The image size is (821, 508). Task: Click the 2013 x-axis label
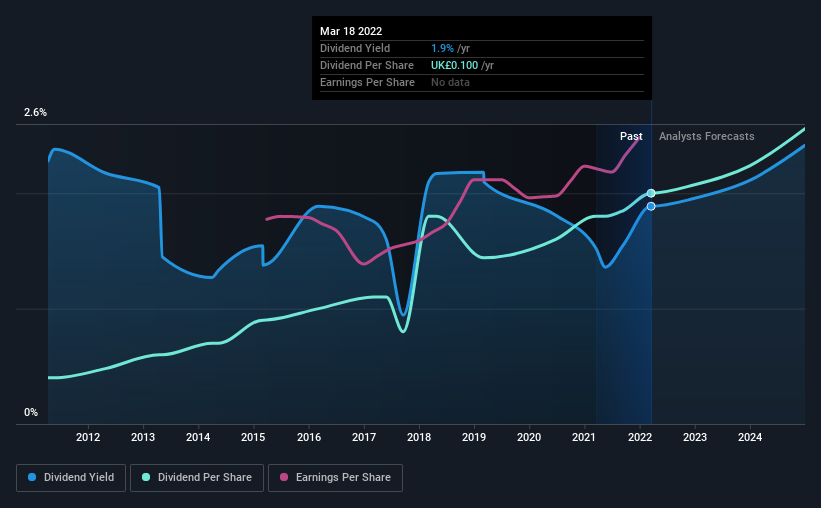143,437
